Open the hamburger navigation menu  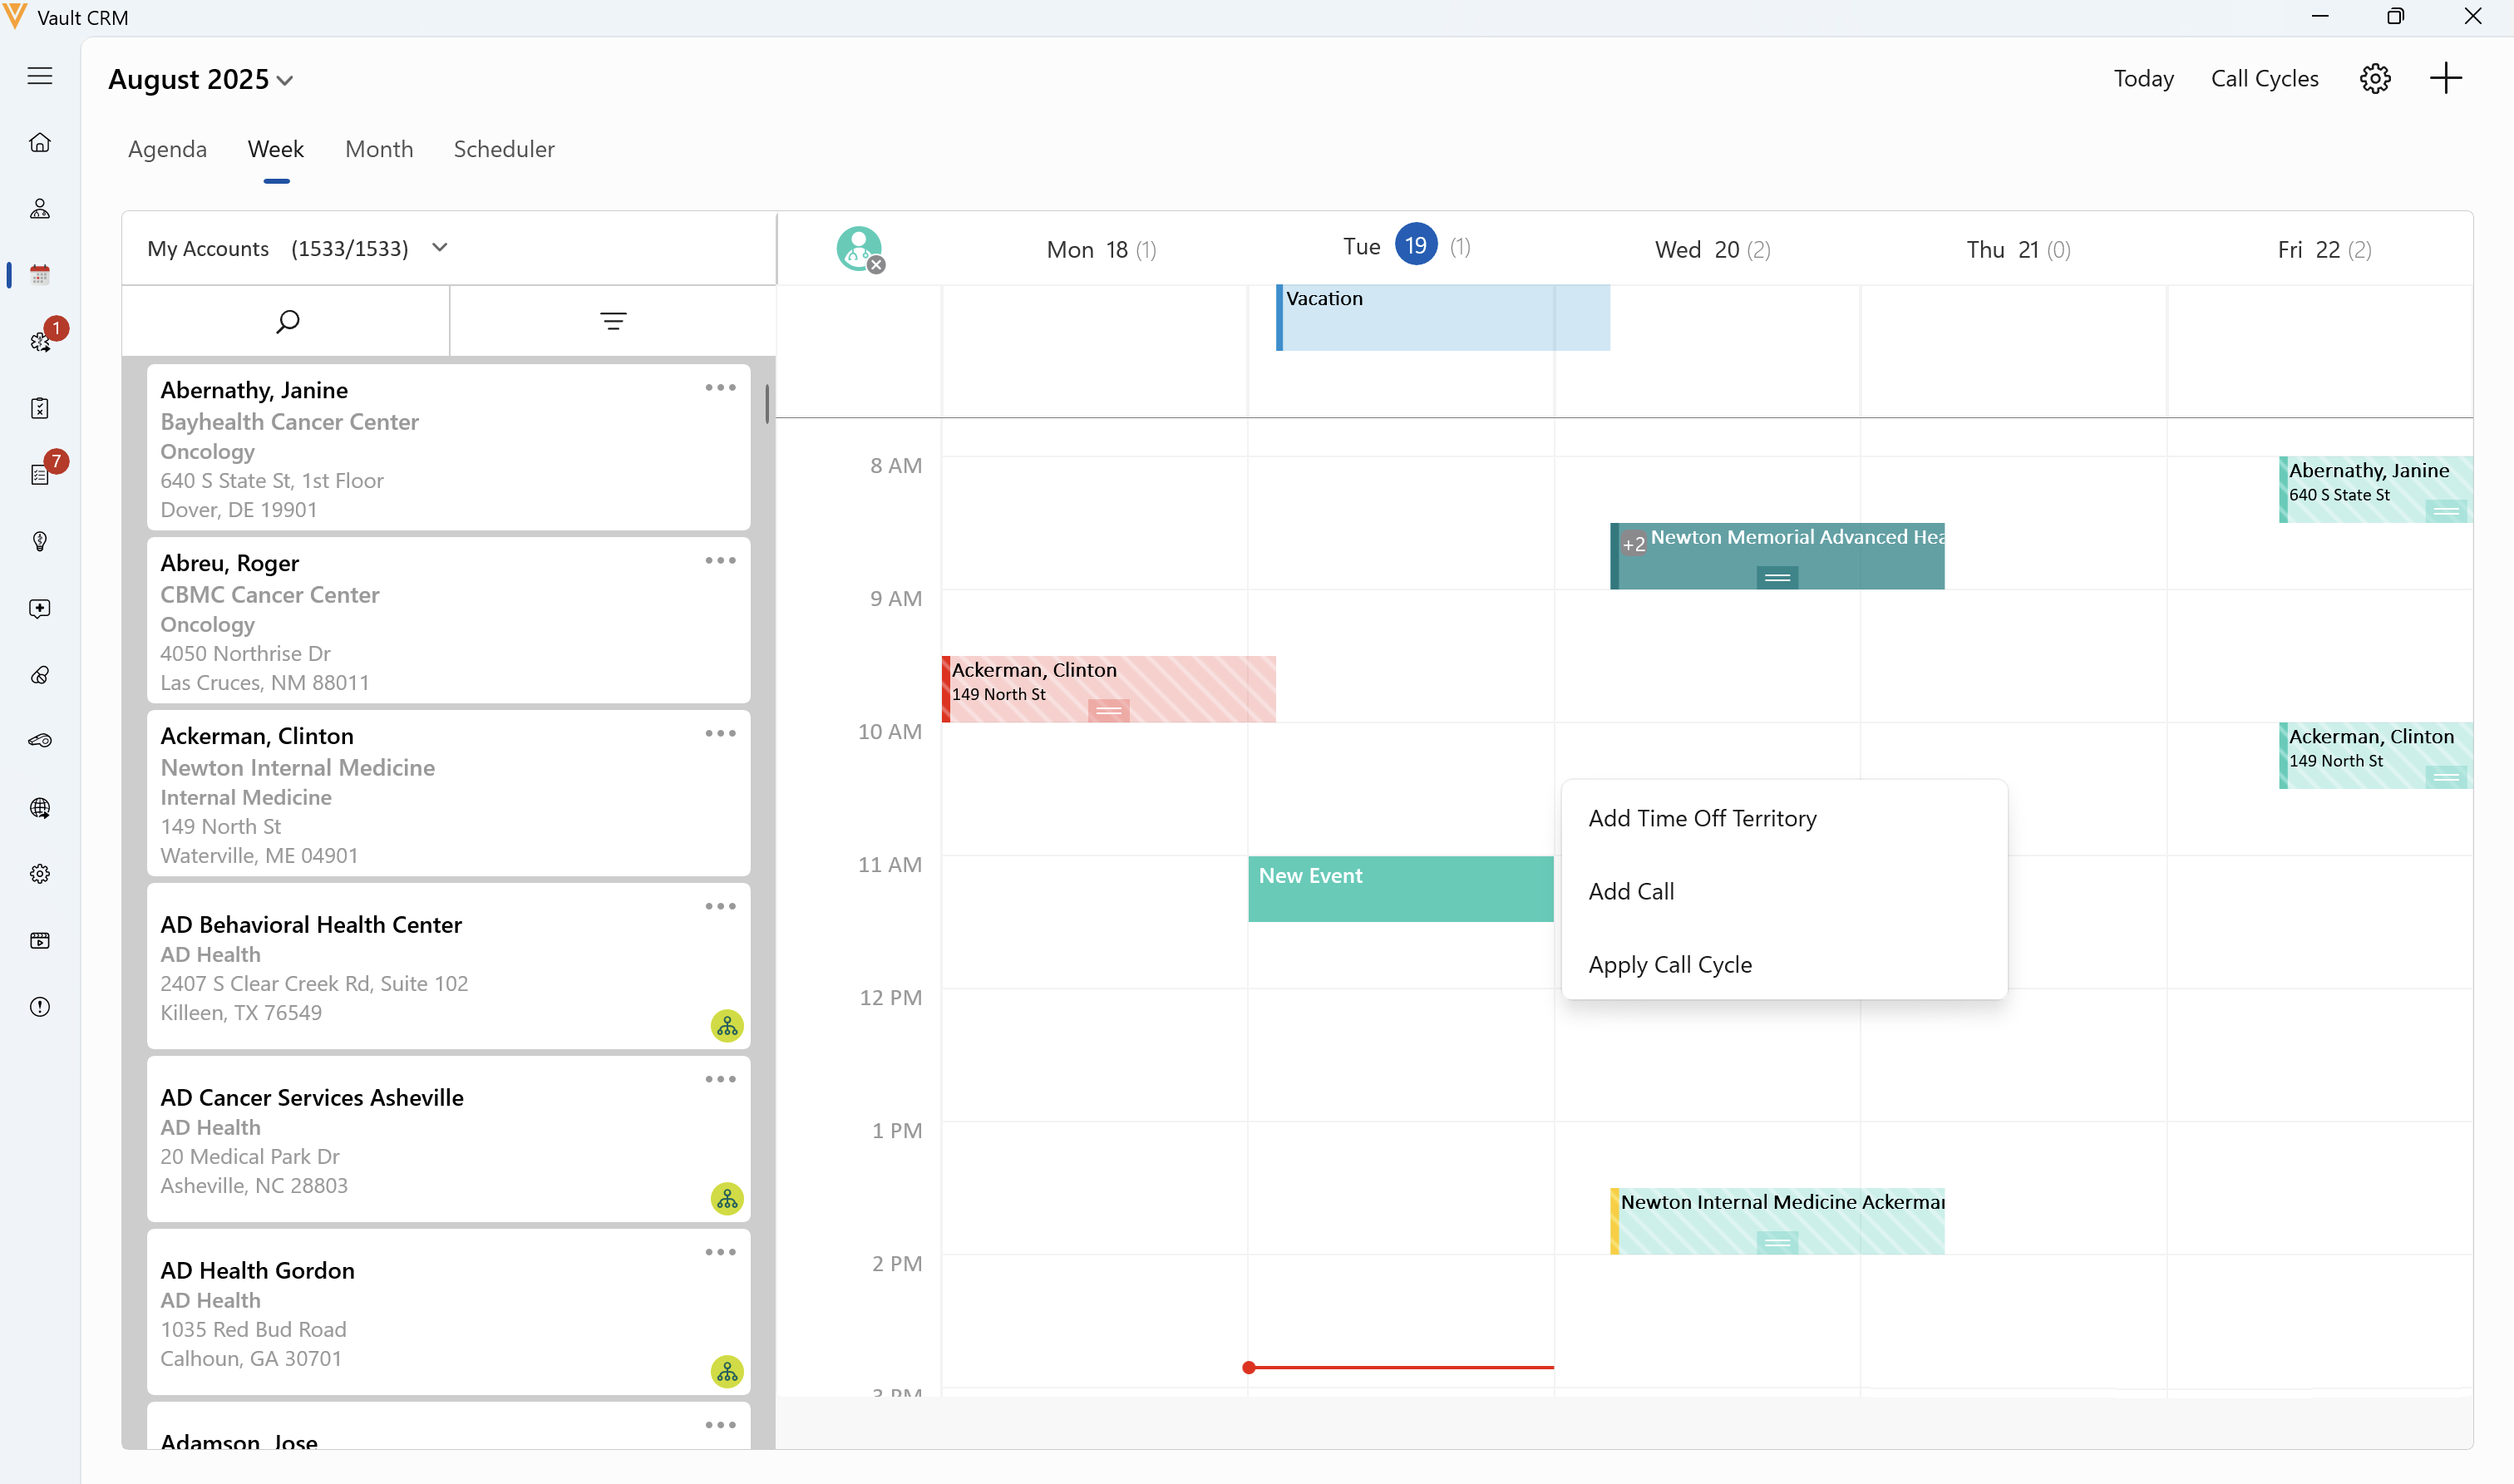tap(40, 76)
